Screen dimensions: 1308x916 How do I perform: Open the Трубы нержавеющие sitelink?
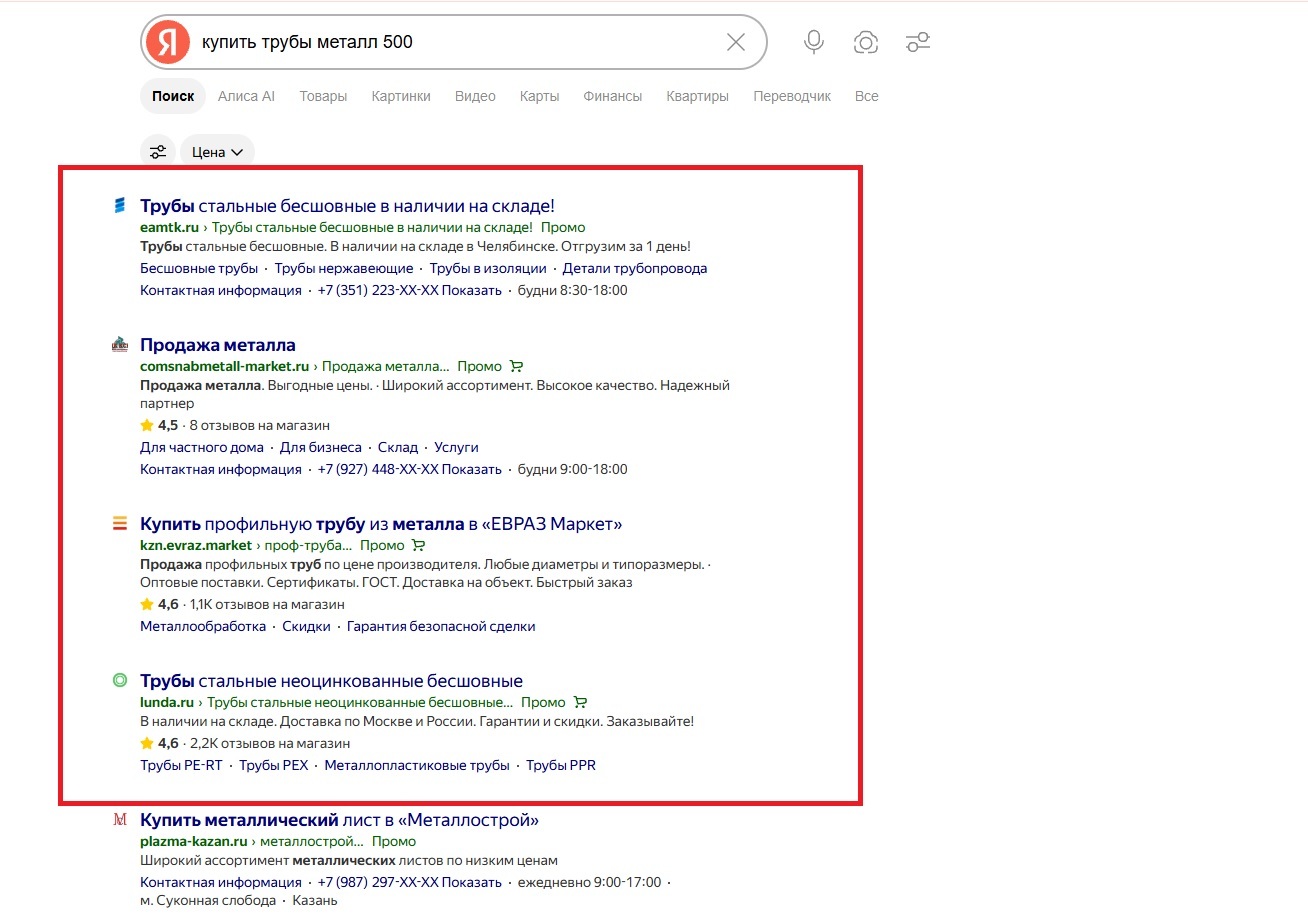344,268
